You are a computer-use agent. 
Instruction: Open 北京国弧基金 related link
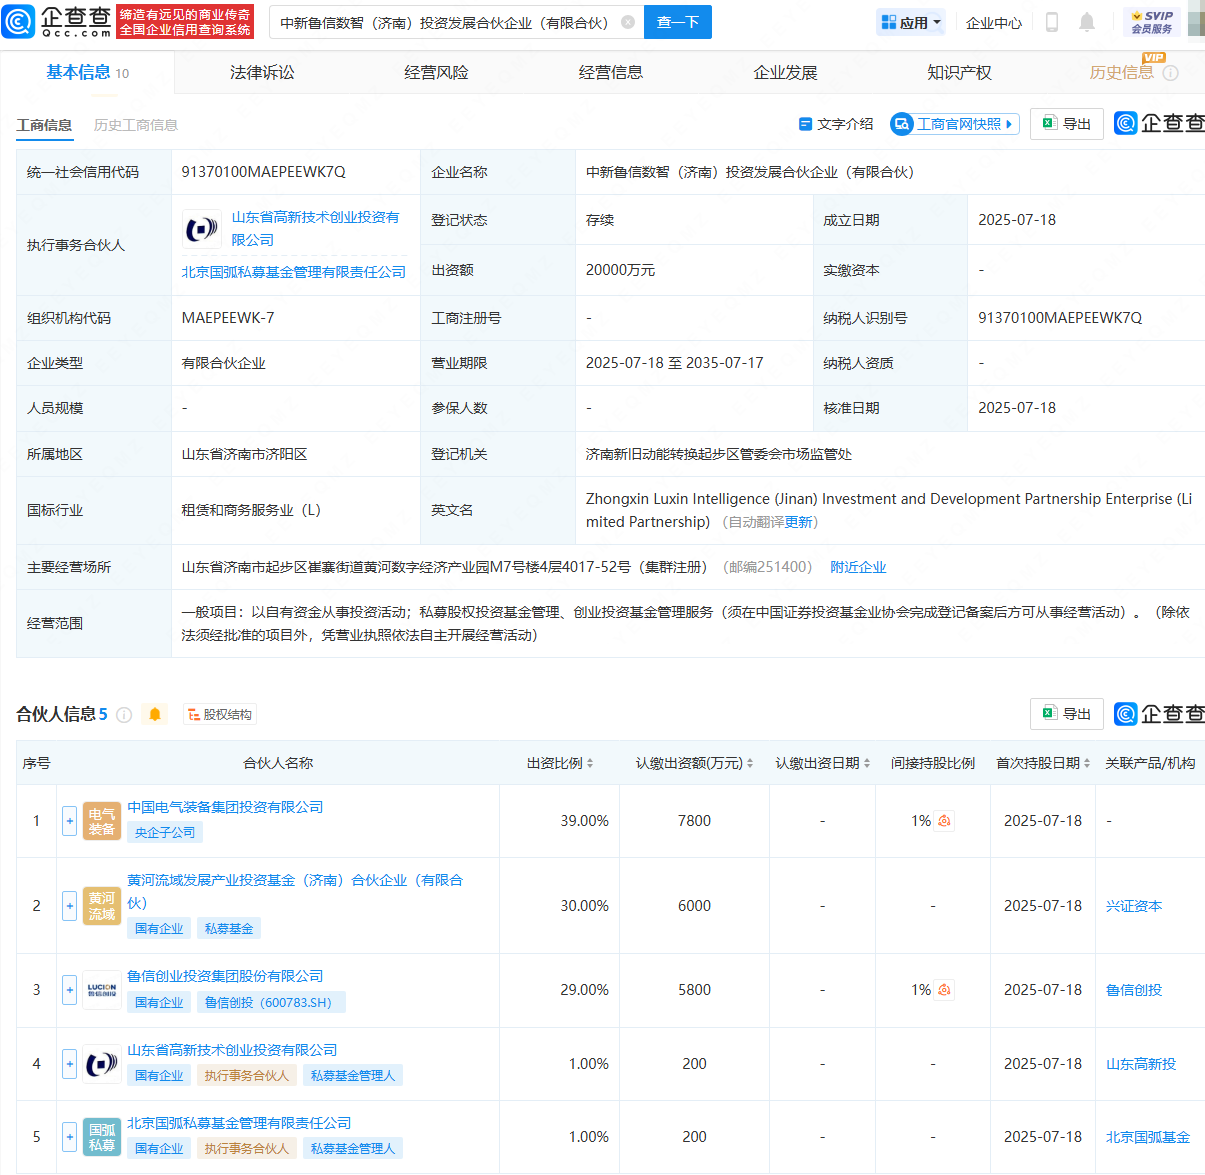pos(1148,1137)
